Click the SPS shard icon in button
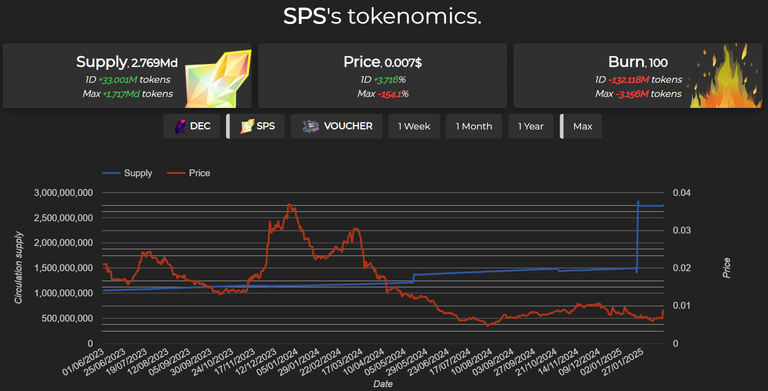Screen dimensions: 768x391 (246, 126)
